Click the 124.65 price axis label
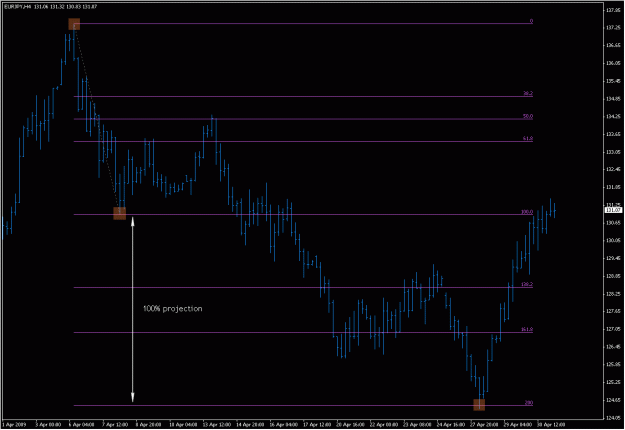The image size is (625, 430). 613,400
